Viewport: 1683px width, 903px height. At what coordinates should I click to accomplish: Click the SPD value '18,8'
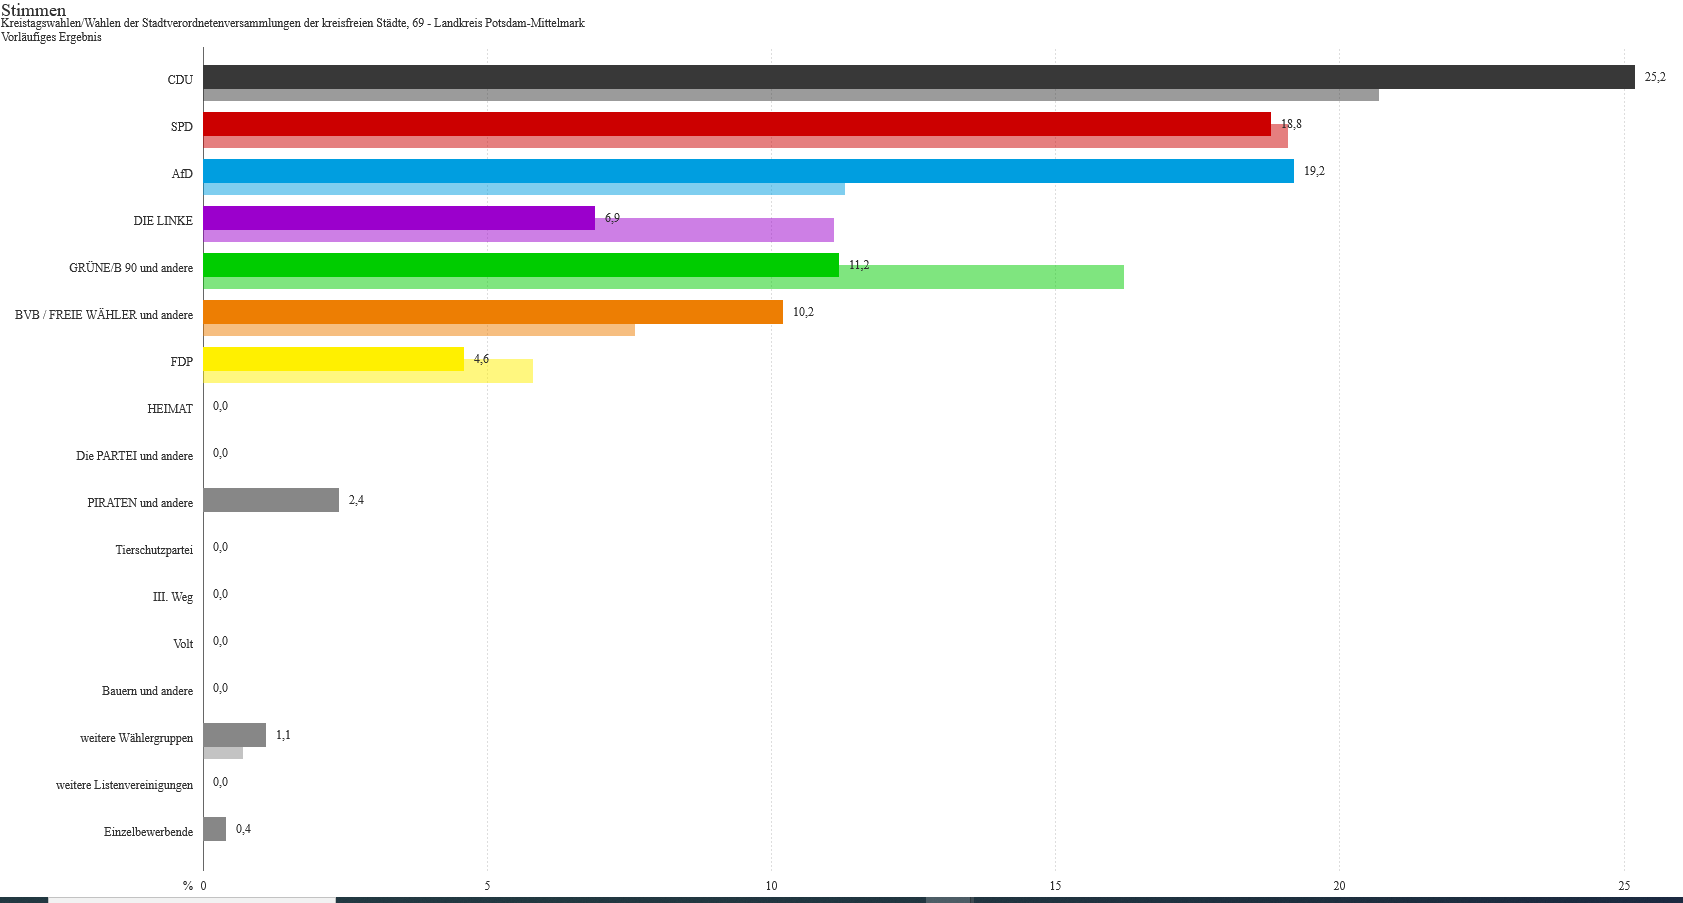(x=1291, y=124)
